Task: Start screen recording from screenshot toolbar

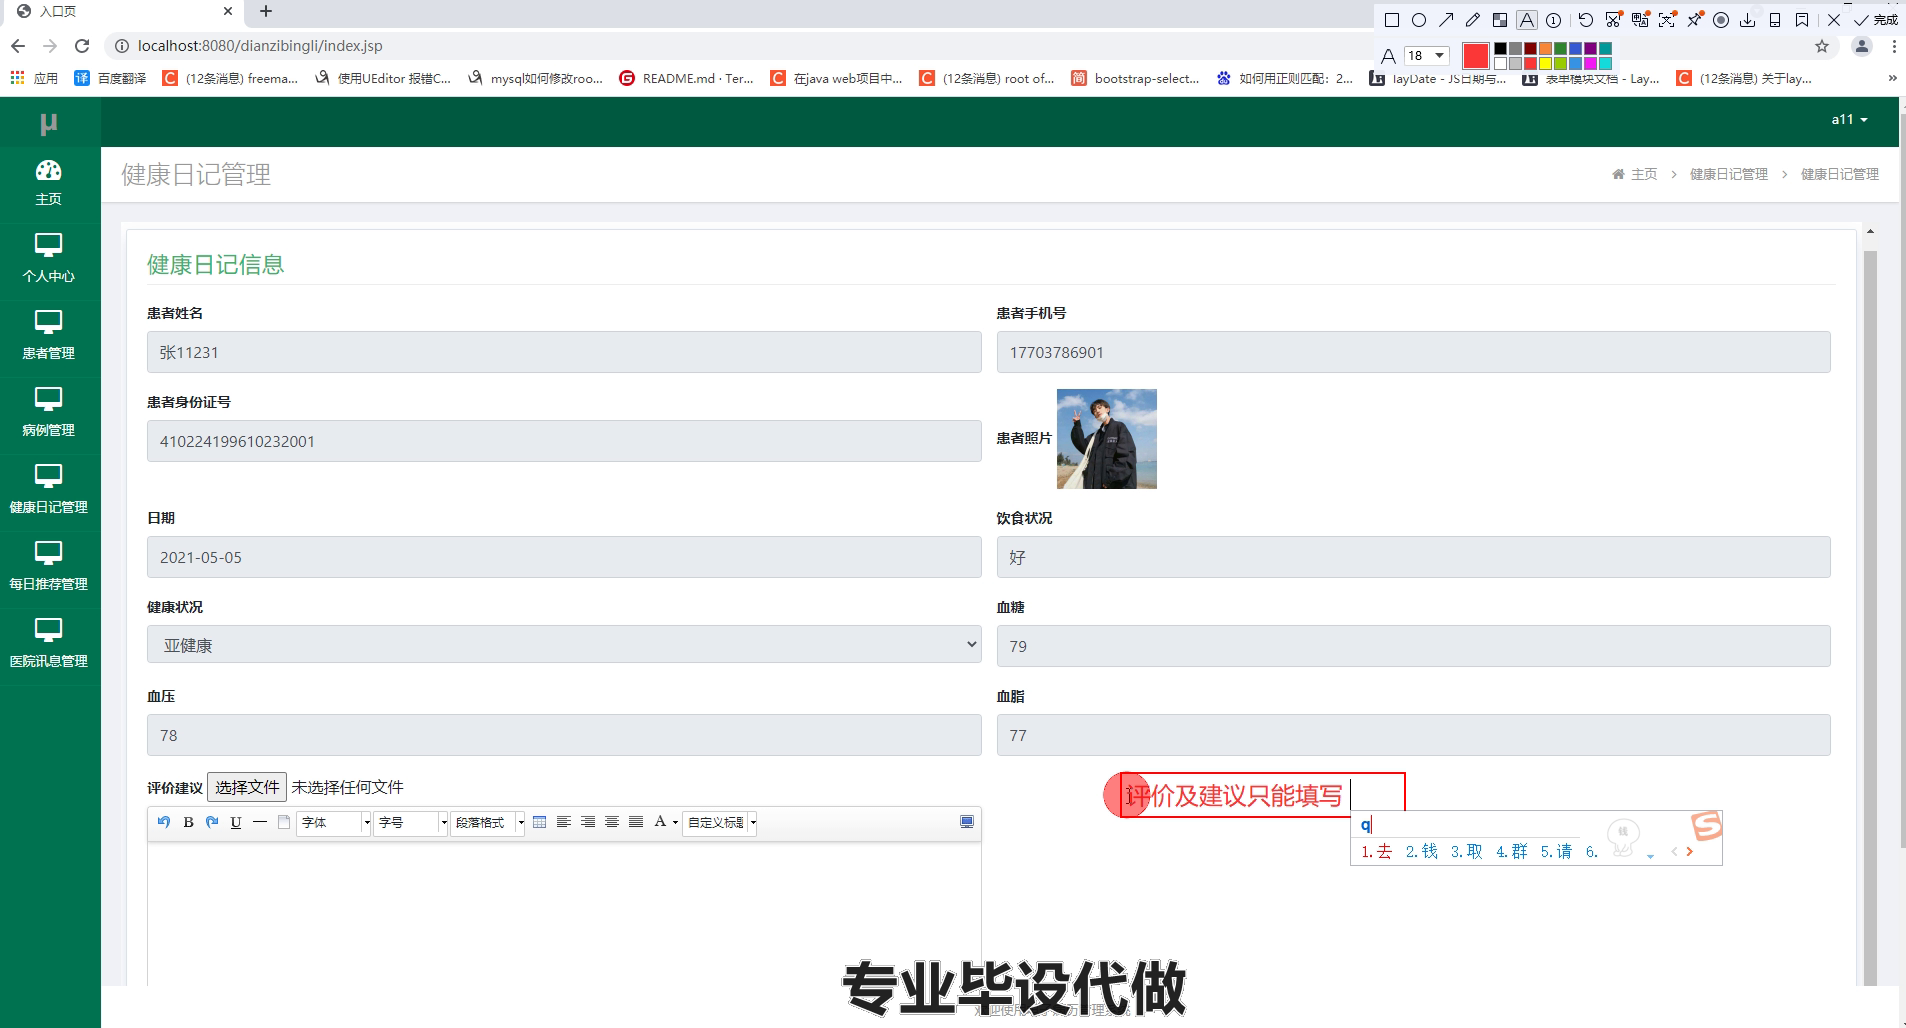Action: coord(1721,20)
